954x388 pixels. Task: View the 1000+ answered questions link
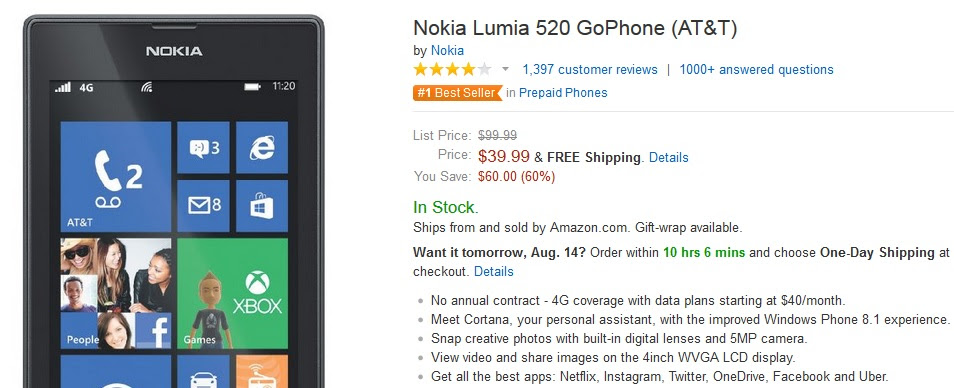756,69
